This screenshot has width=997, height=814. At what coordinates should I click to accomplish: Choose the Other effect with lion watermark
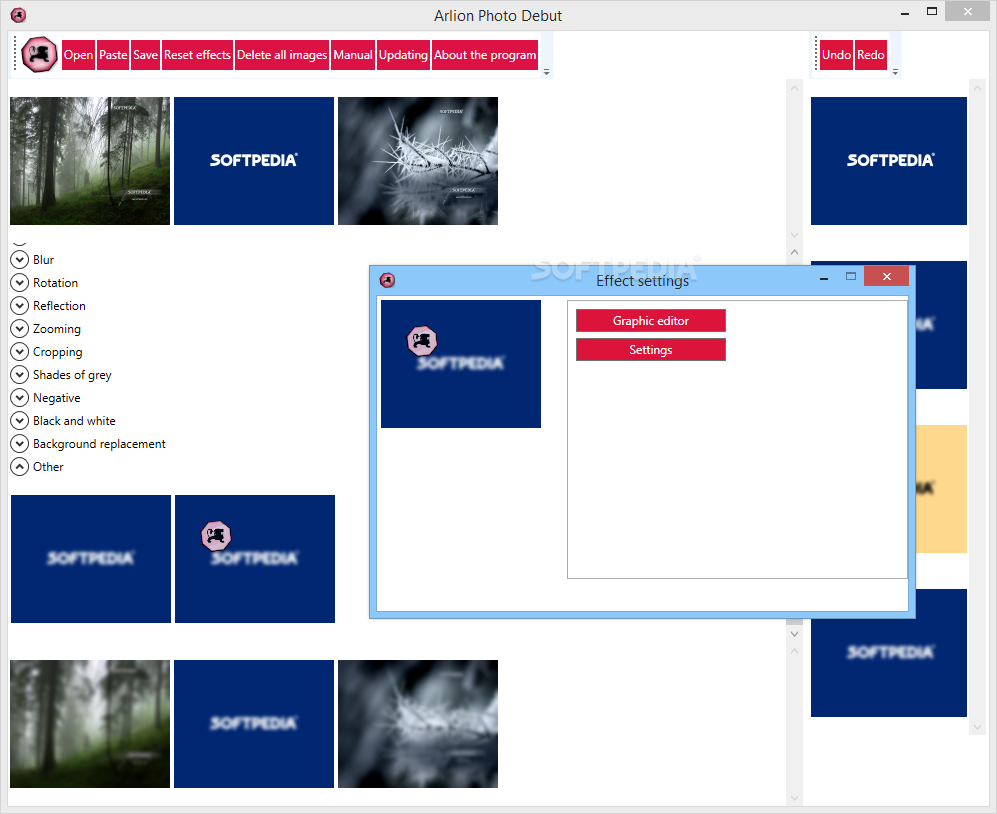coord(255,559)
